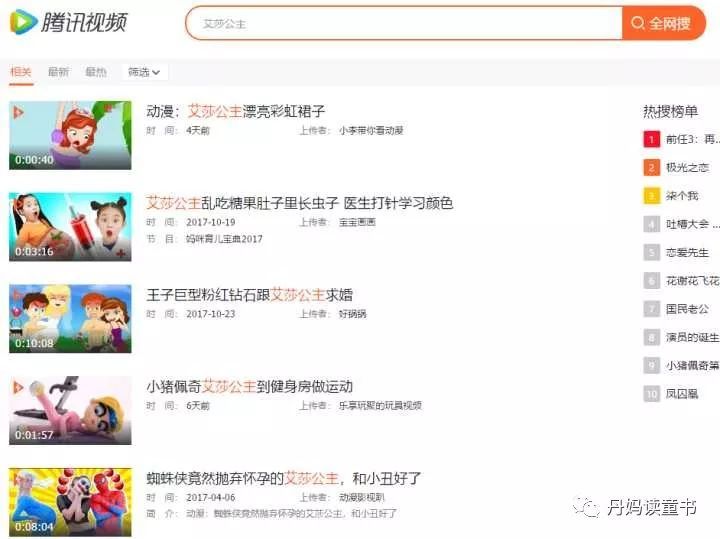Open hot search item 极光之恋

coord(687,168)
